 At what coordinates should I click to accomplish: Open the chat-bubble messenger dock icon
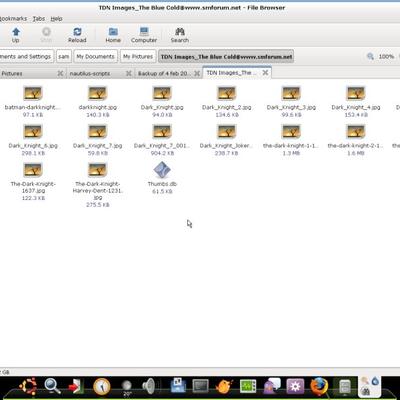(272, 387)
